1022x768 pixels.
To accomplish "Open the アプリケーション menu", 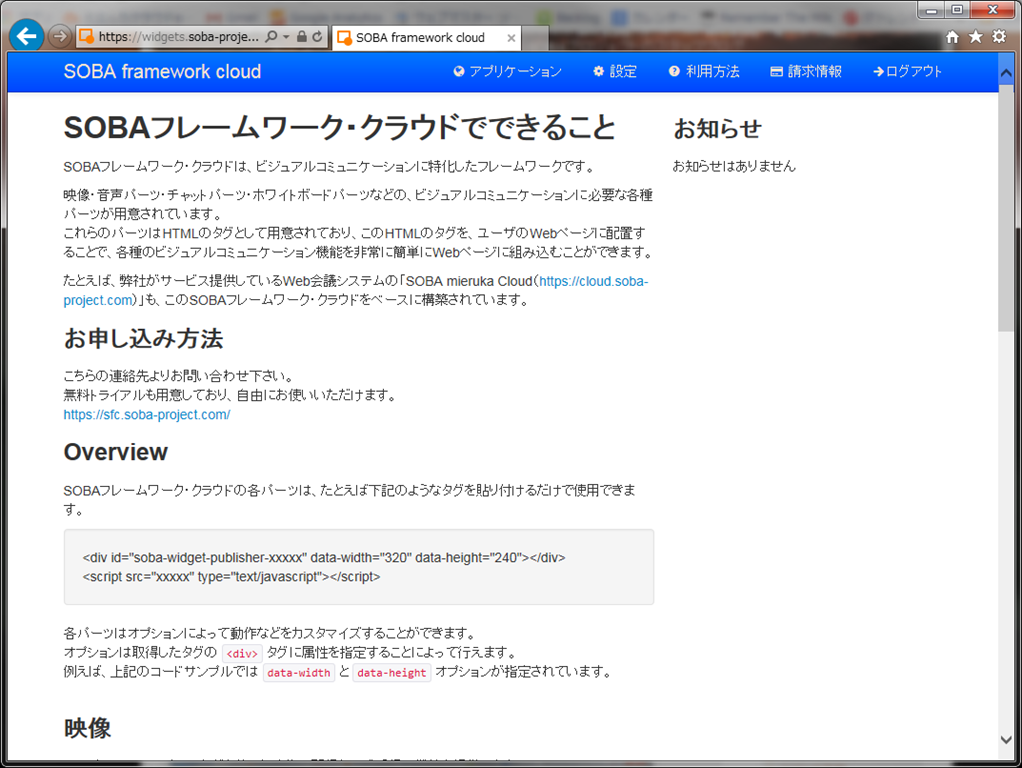I will click(508, 72).
